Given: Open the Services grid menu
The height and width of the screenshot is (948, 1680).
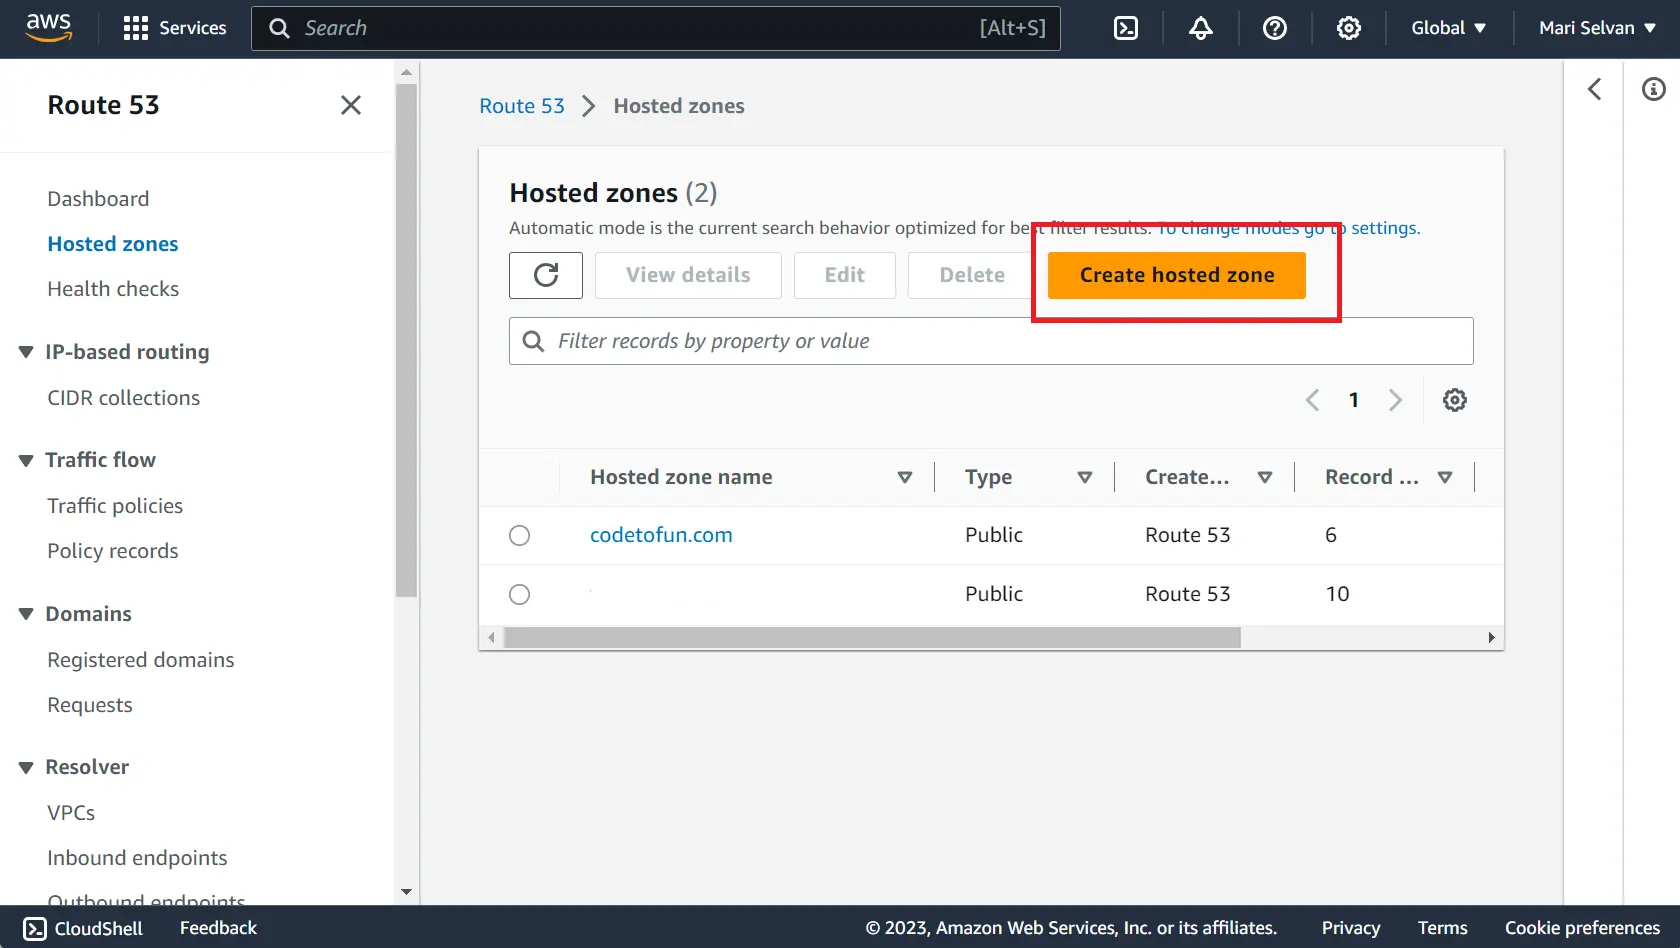Looking at the screenshot, I should 175,28.
